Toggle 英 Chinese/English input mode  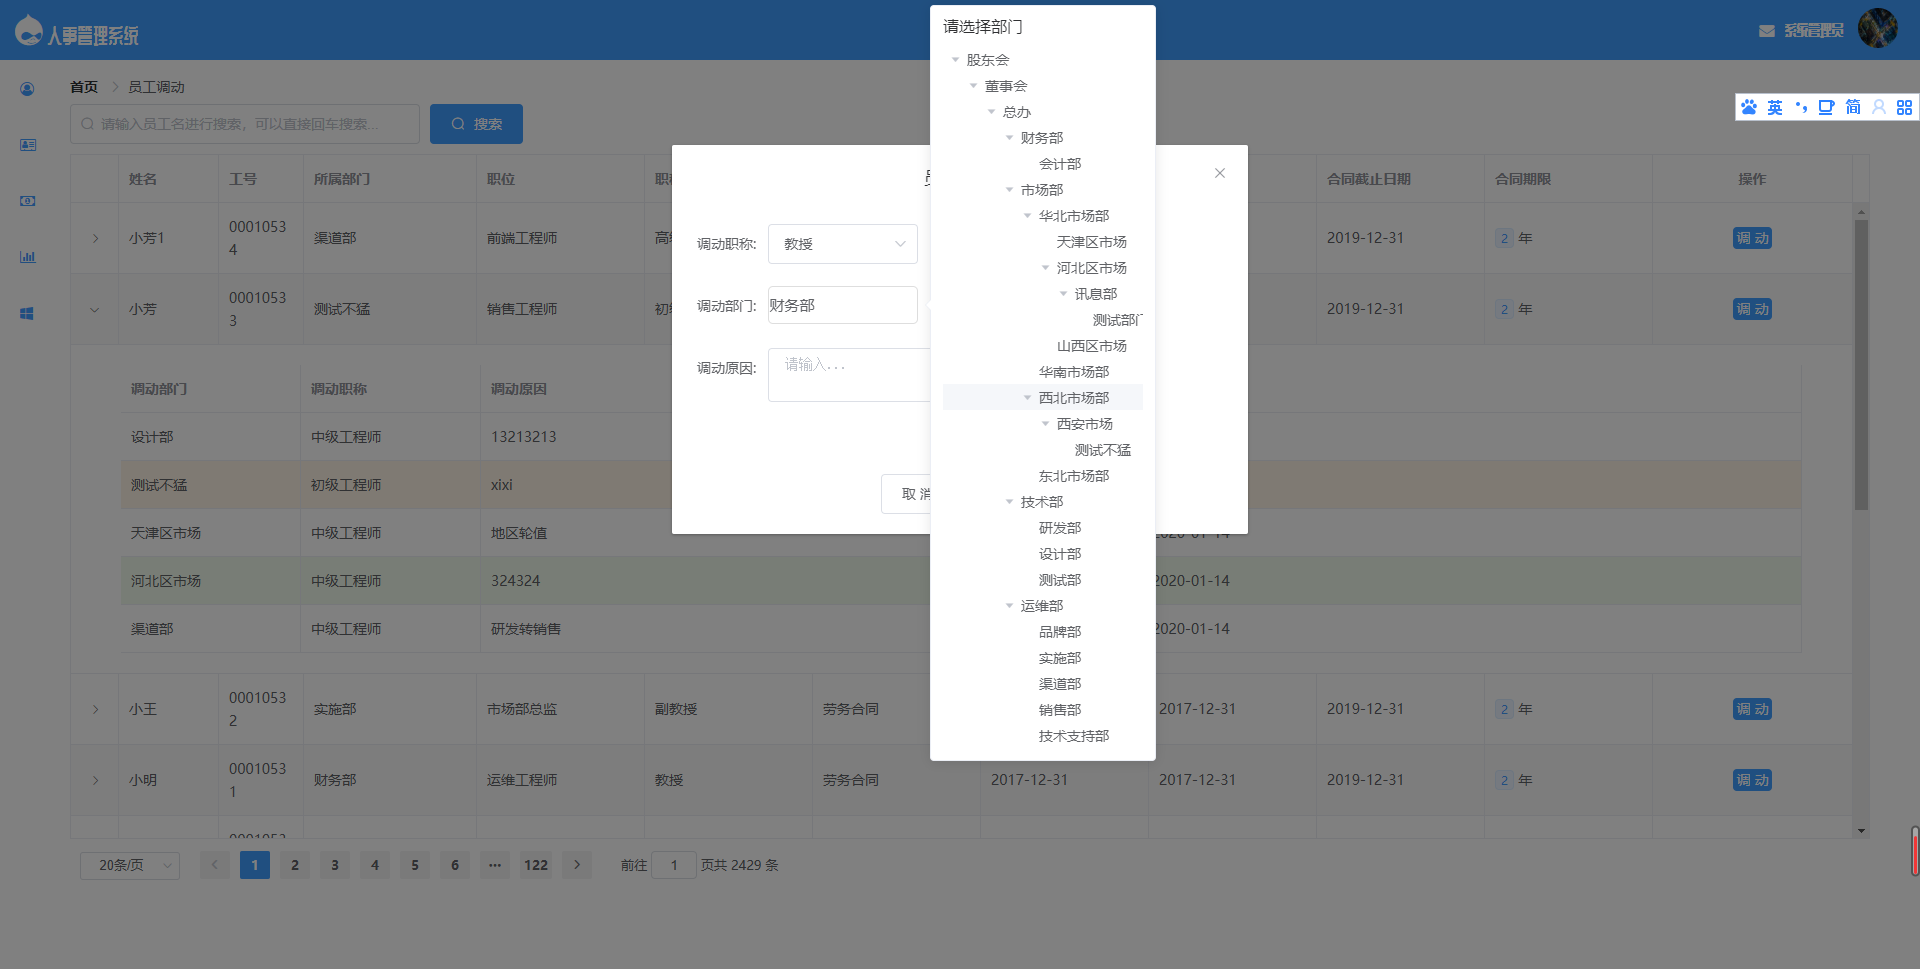pyautogui.click(x=1775, y=107)
